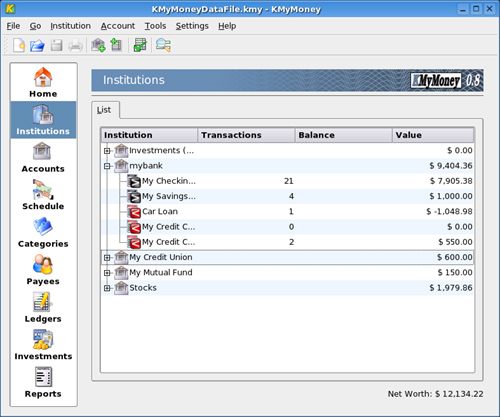This screenshot has height=417, width=500.
Task: Click the New institution toolbar icon
Action: [x=98, y=45]
